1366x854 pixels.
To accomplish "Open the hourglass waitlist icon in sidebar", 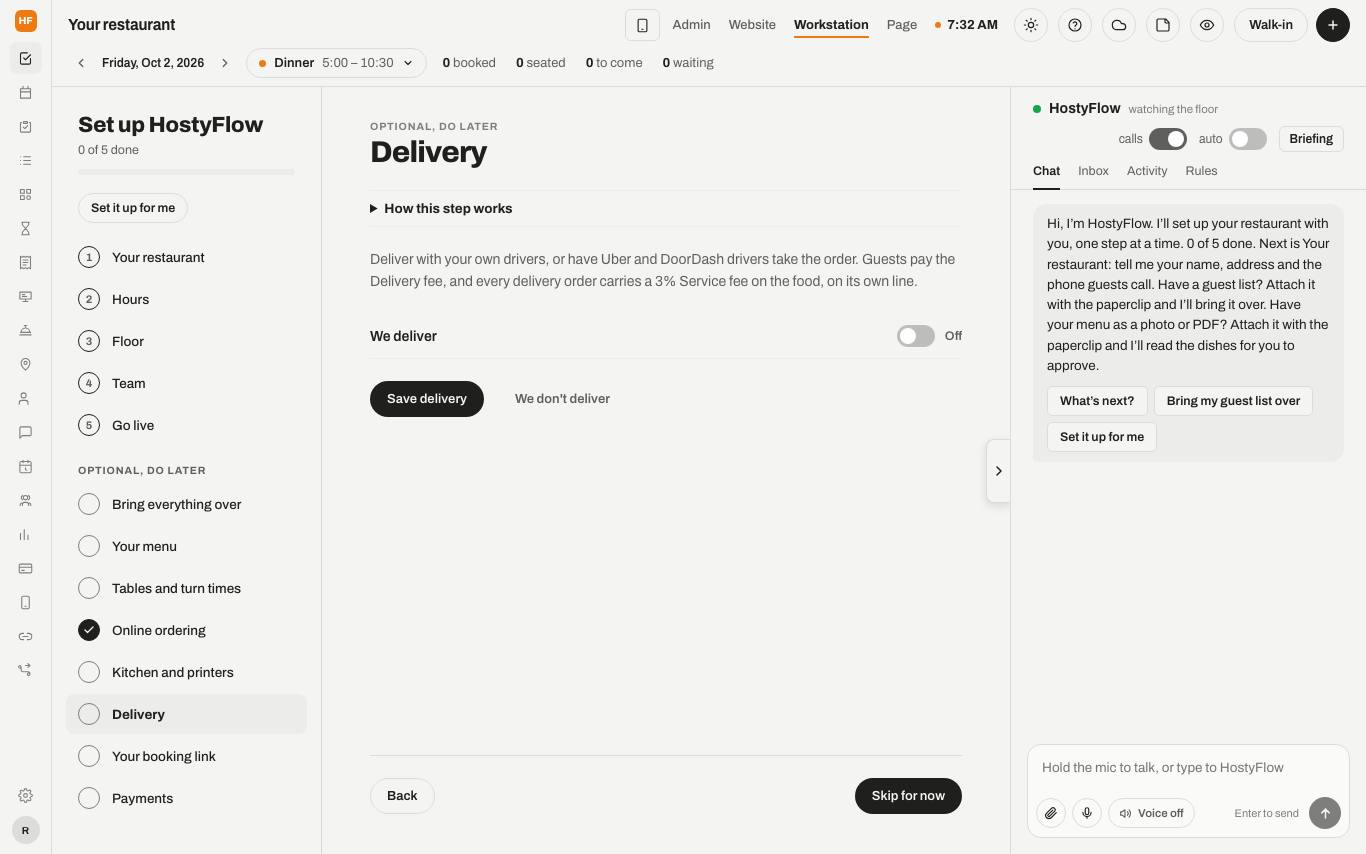I will point(25,229).
